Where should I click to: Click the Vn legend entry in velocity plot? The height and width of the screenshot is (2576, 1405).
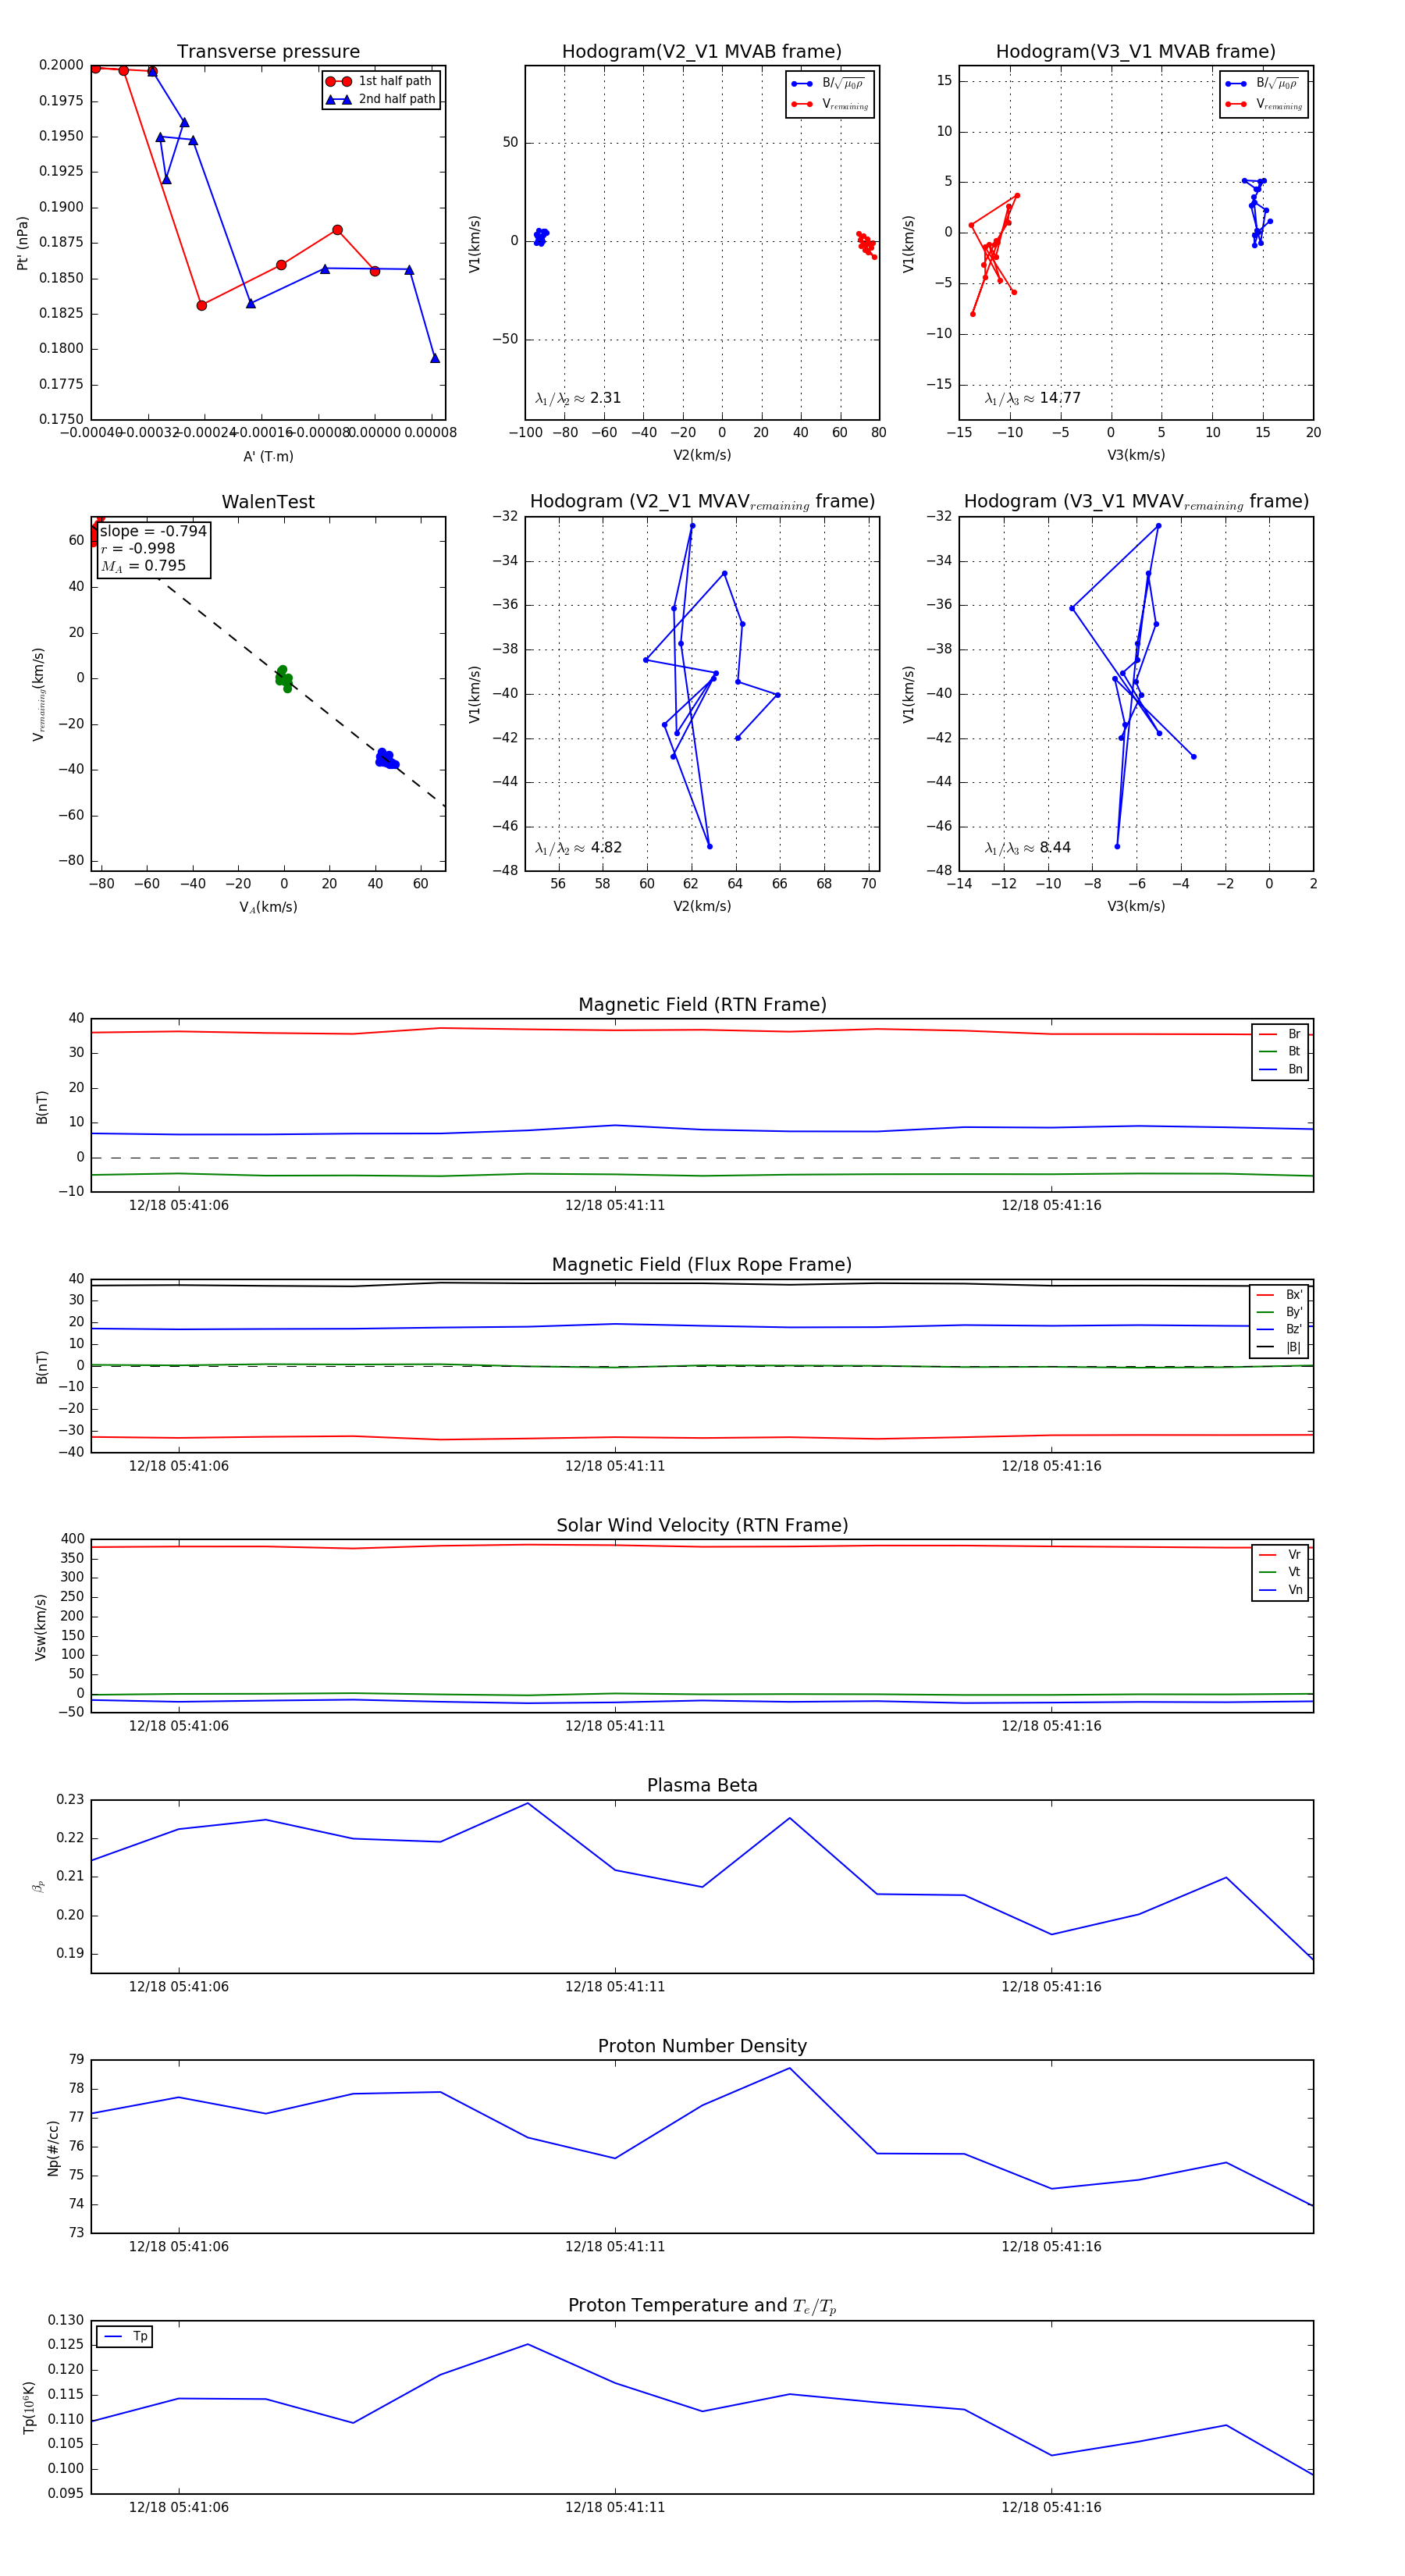pos(1280,1589)
